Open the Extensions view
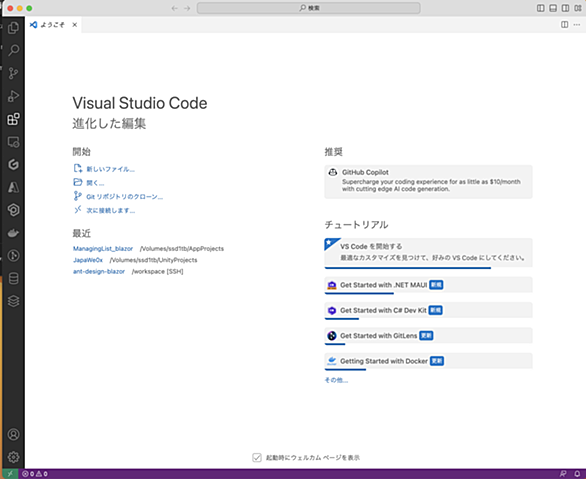This screenshot has height=479, width=586. click(13, 119)
